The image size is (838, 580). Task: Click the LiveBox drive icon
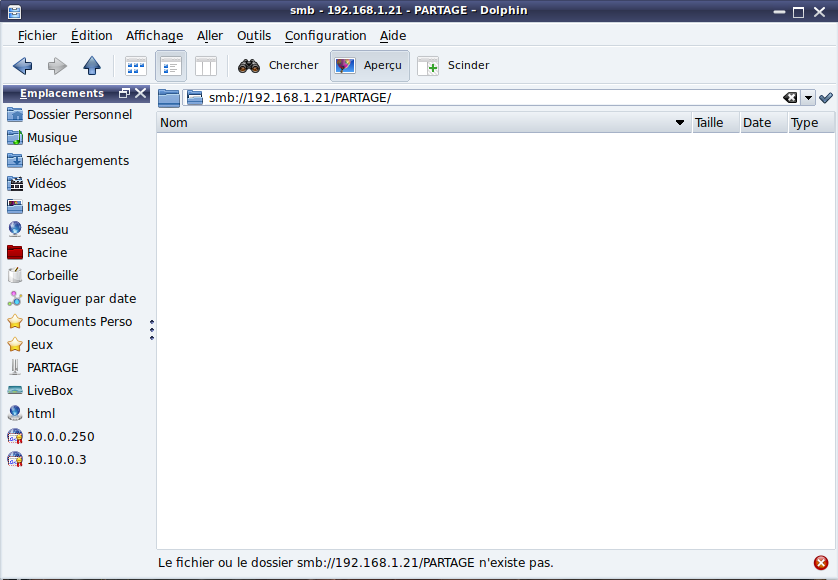[15, 390]
